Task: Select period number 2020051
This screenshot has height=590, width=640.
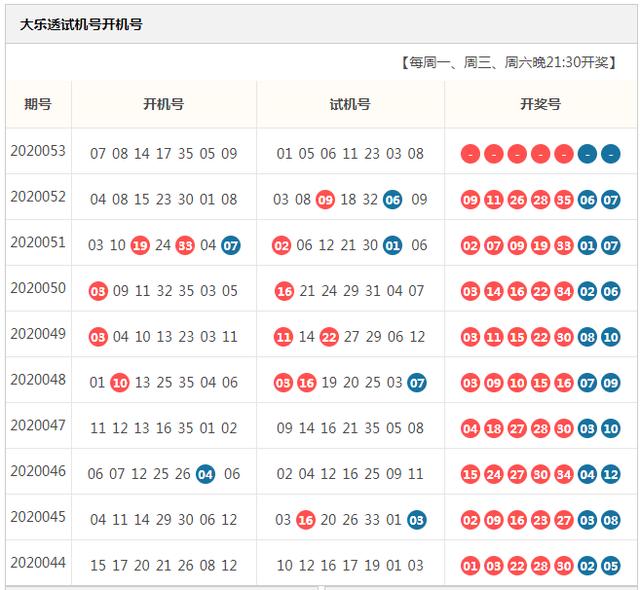Action: click(x=38, y=242)
